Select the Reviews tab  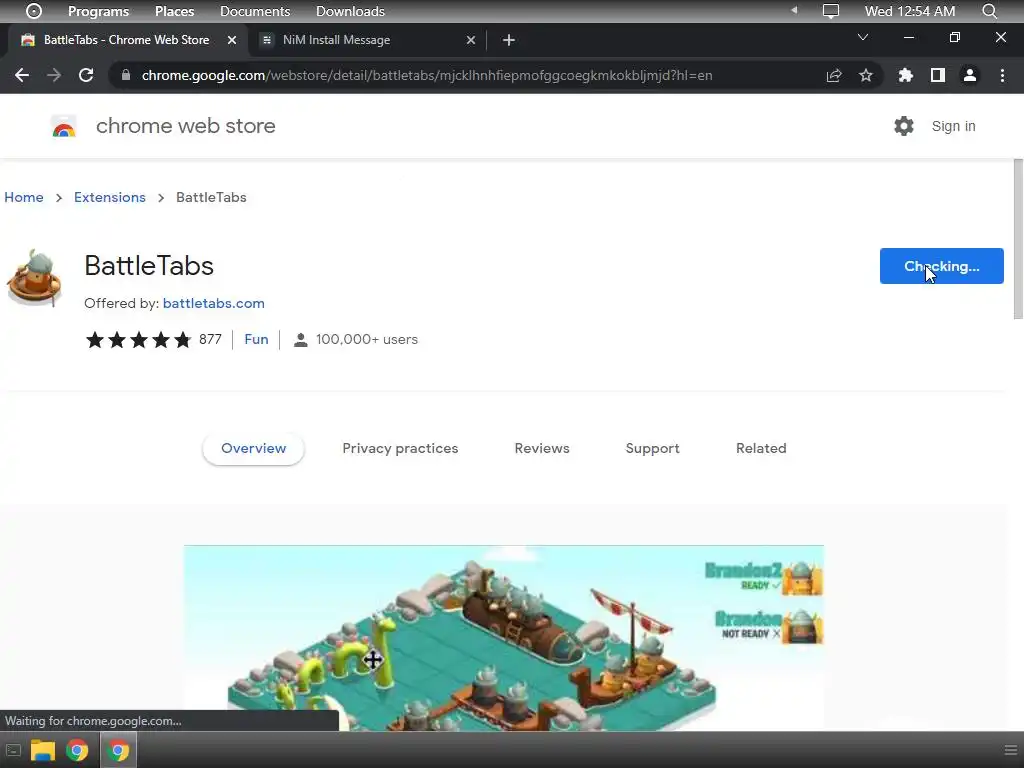pos(542,449)
